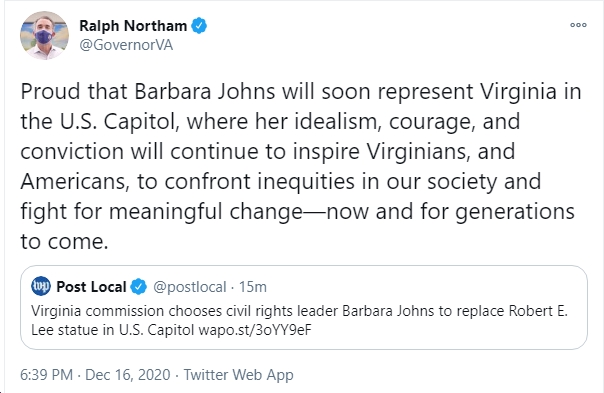The height and width of the screenshot is (393, 604).
Task: Open the Post Local account name
Action: point(91,287)
